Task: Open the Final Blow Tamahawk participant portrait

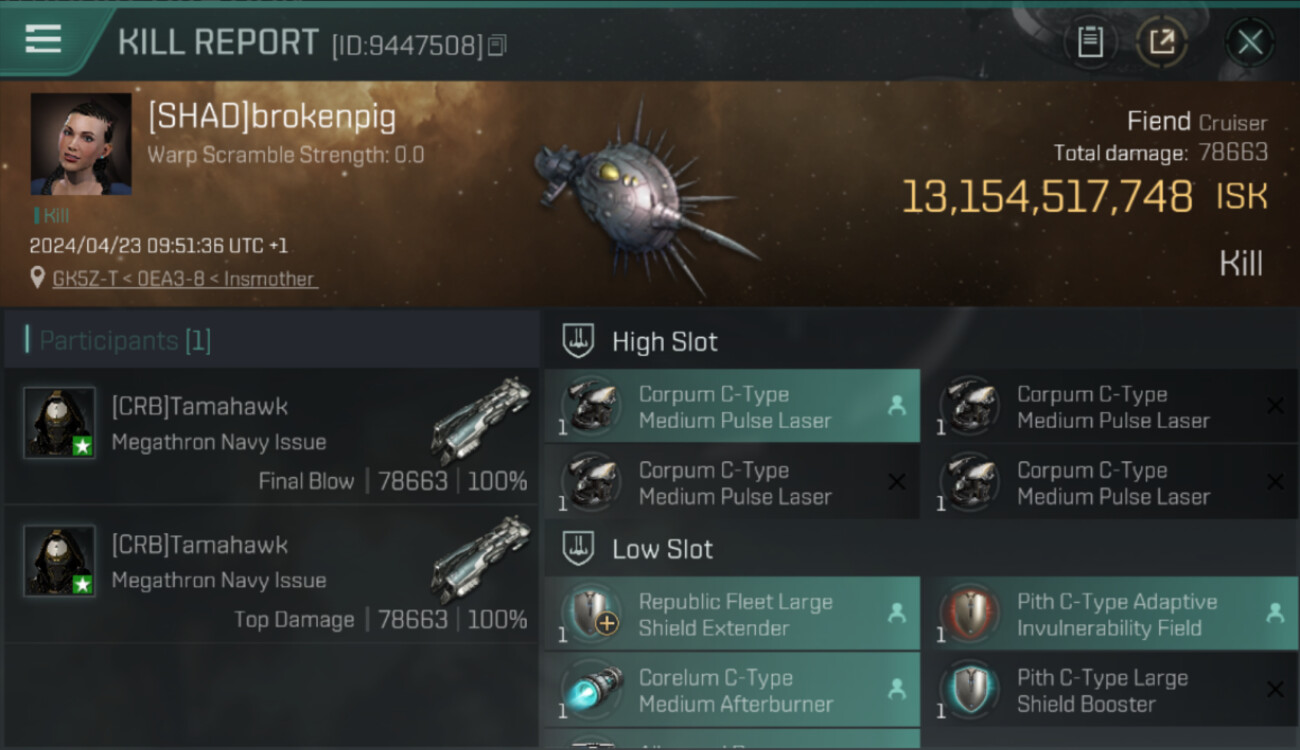Action: 60,423
